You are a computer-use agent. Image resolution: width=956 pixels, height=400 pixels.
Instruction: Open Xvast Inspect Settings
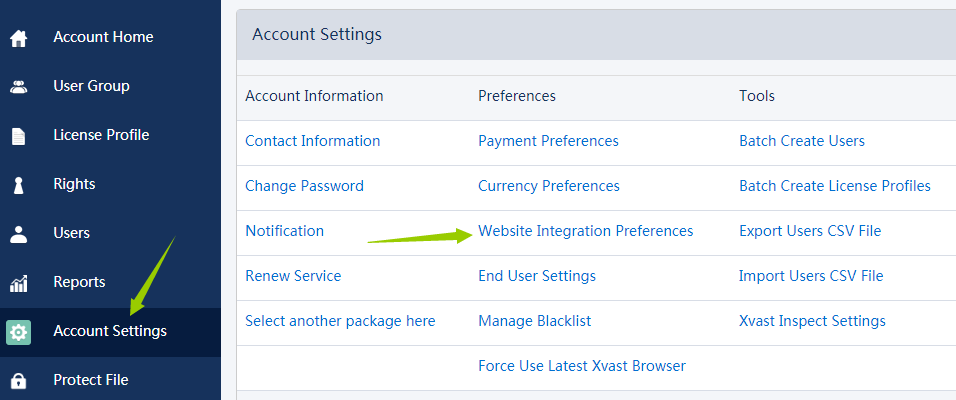pos(812,321)
